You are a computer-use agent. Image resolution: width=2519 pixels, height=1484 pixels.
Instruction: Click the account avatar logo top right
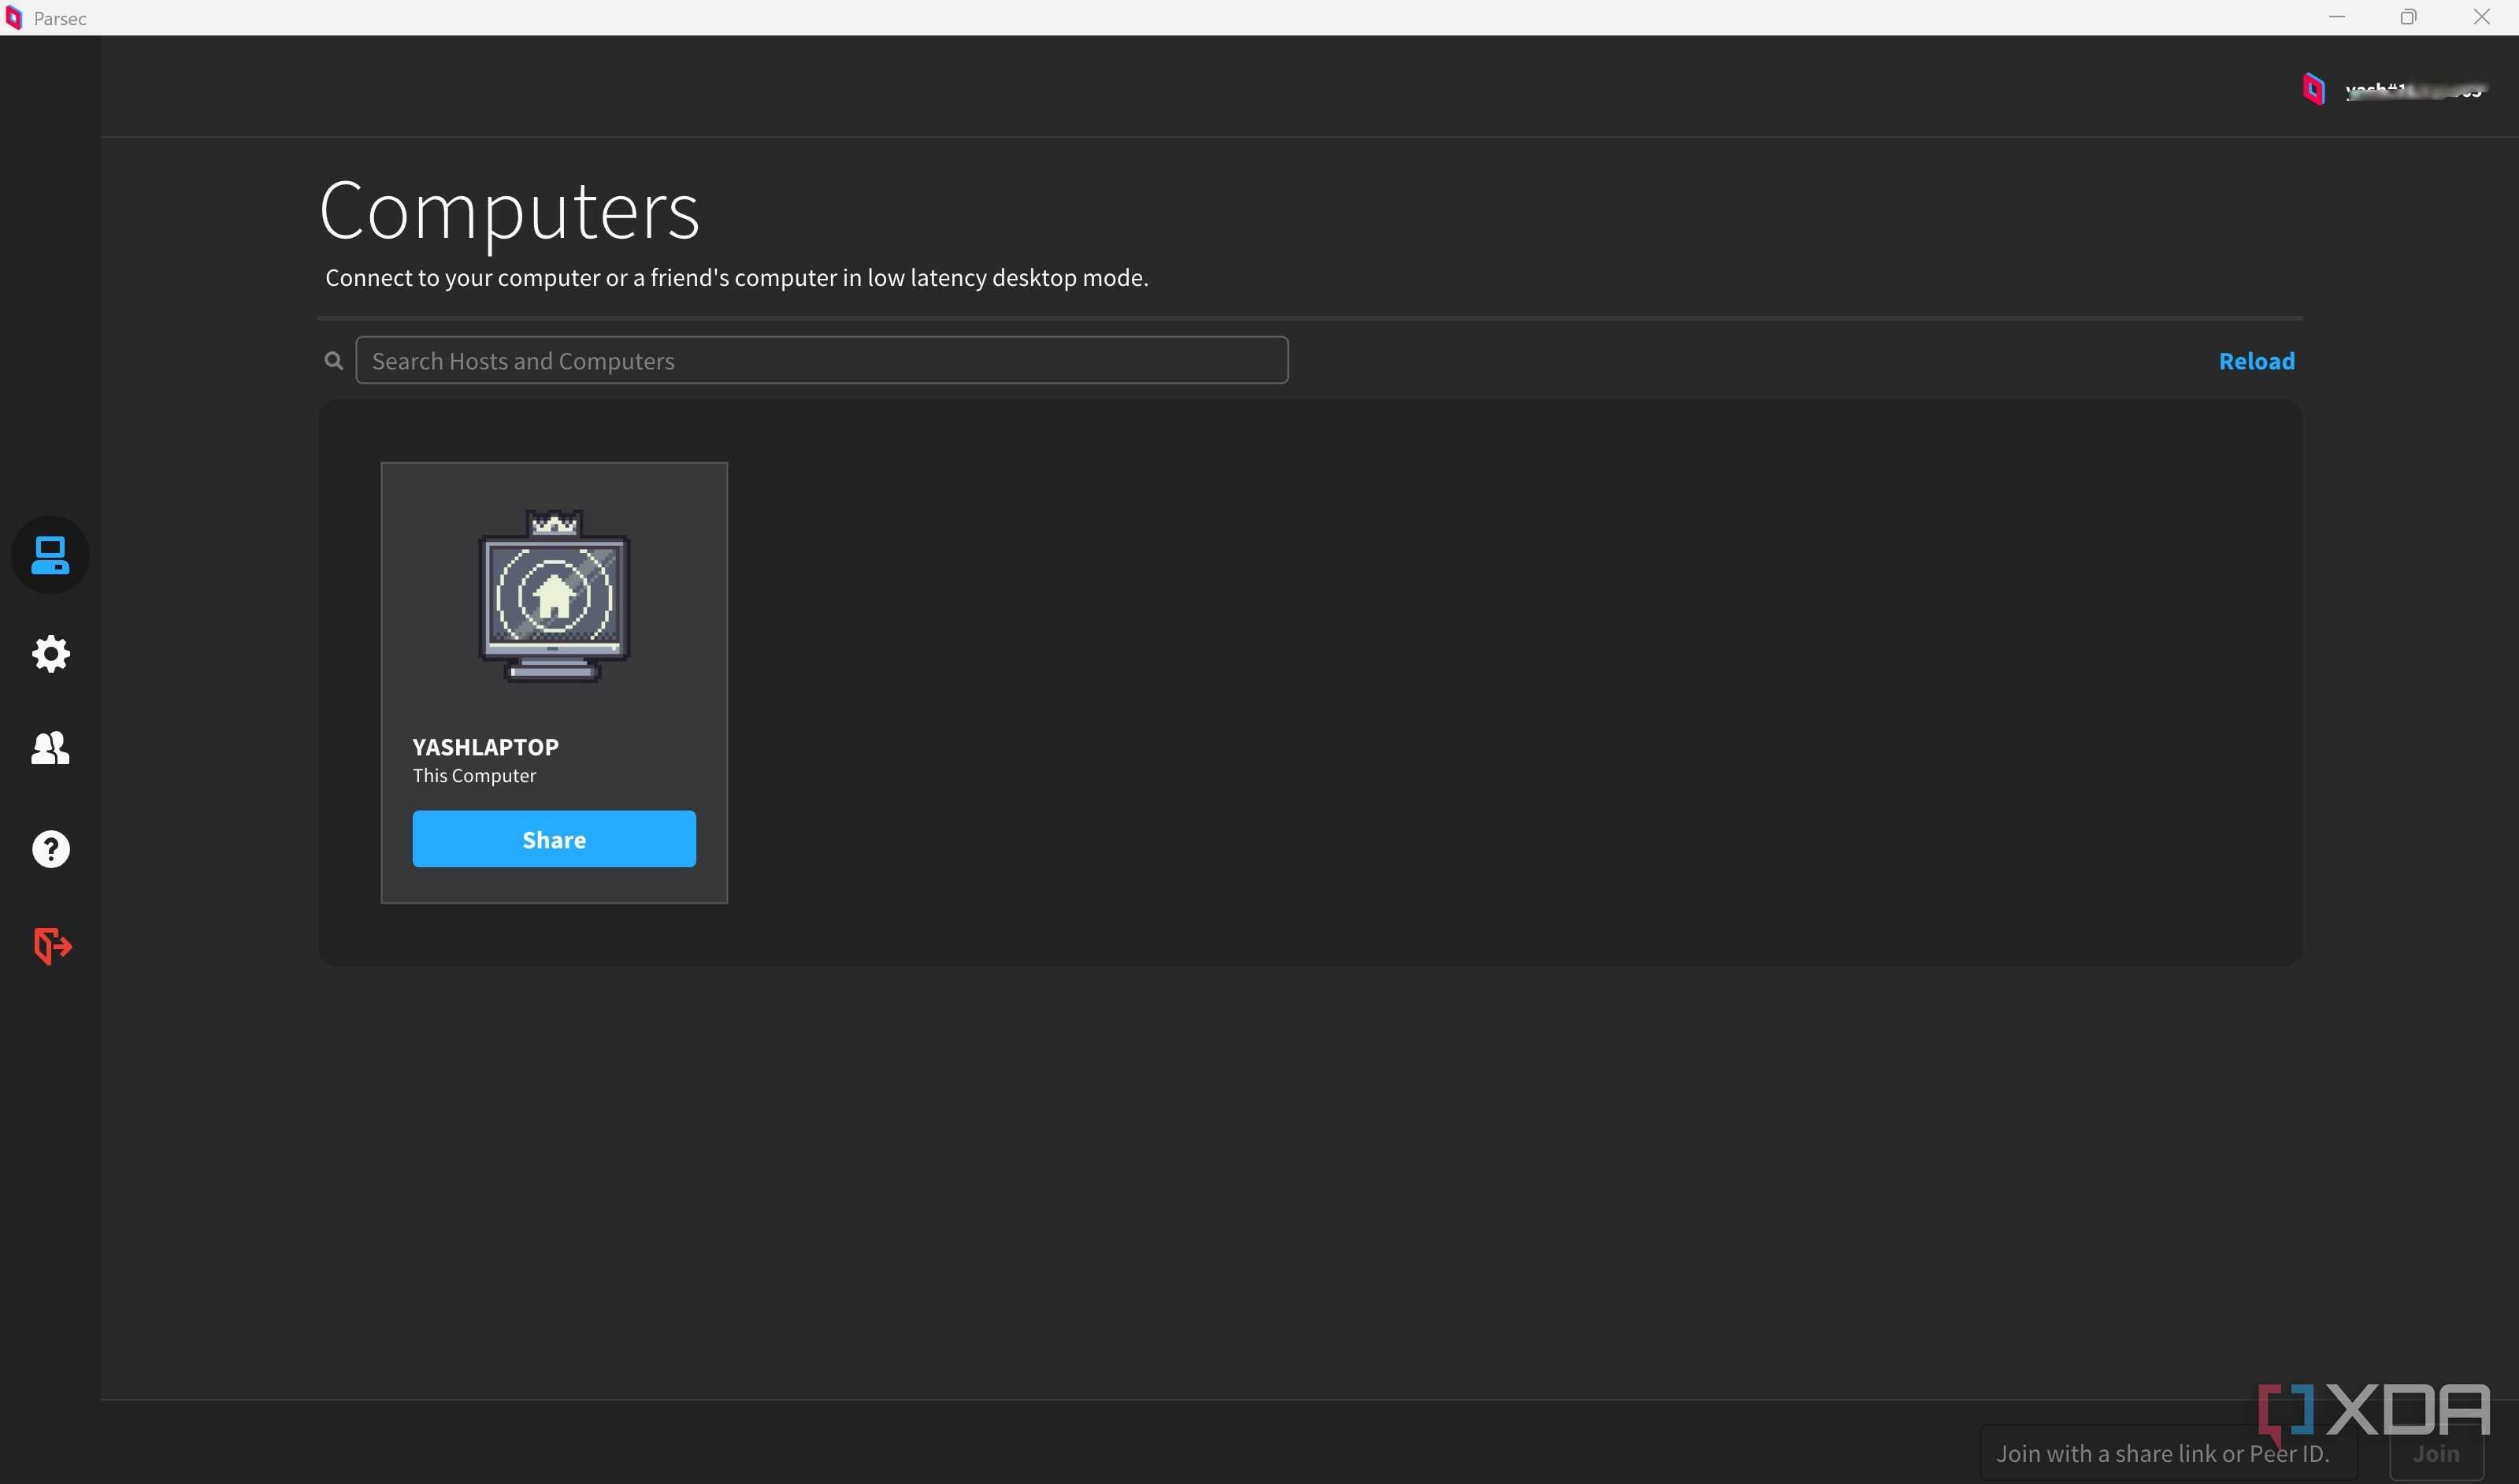[2313, 89]
